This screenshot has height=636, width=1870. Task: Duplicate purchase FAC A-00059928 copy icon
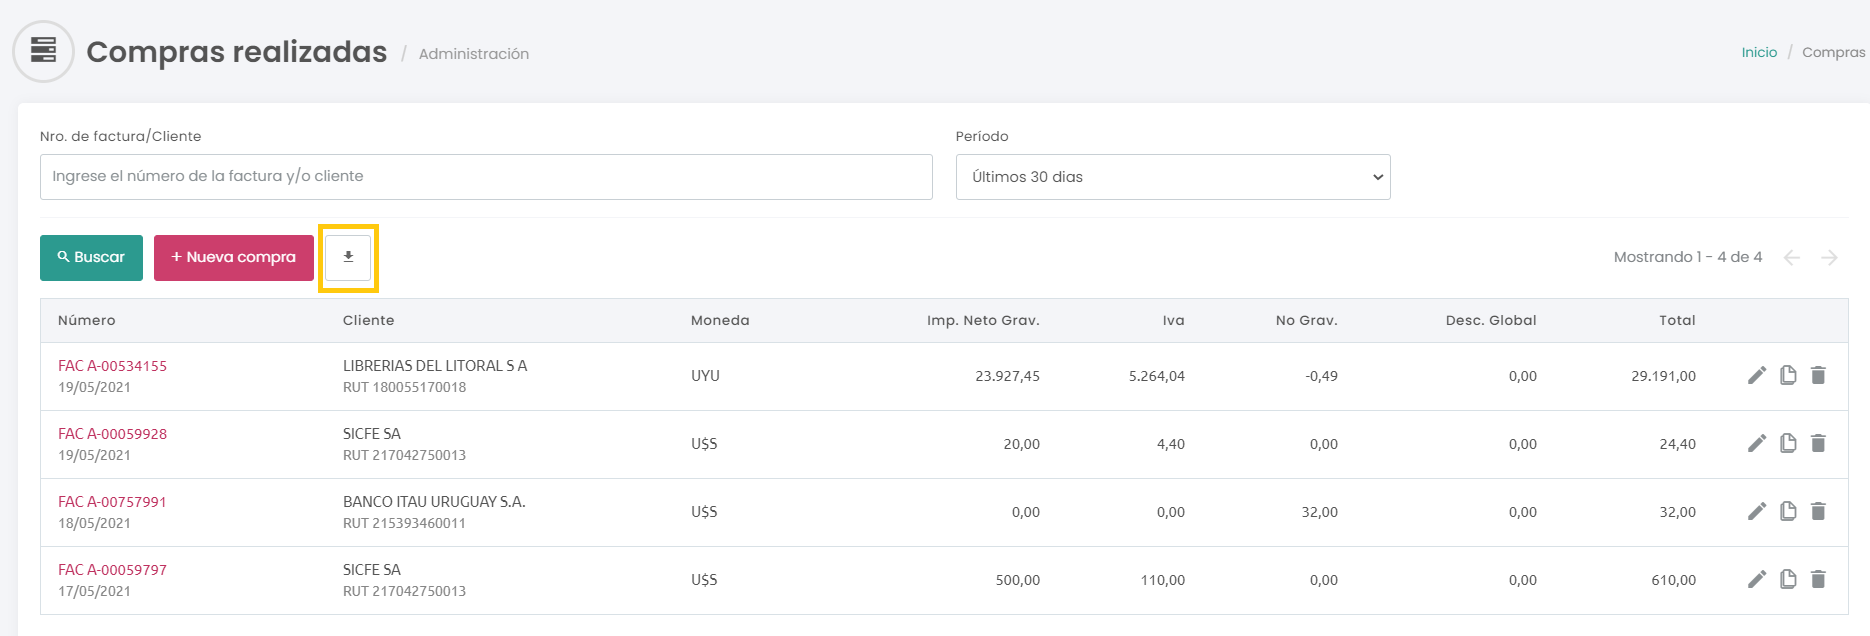1788,443
